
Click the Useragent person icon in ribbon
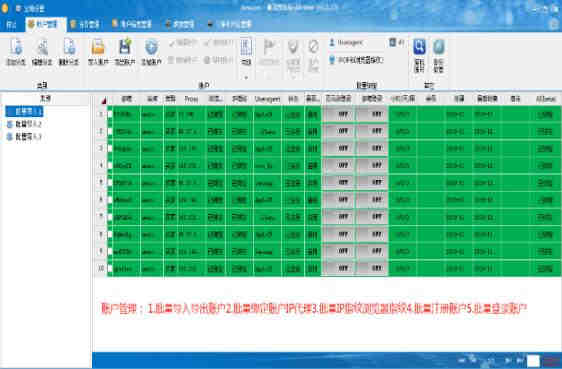click(332, 42)
